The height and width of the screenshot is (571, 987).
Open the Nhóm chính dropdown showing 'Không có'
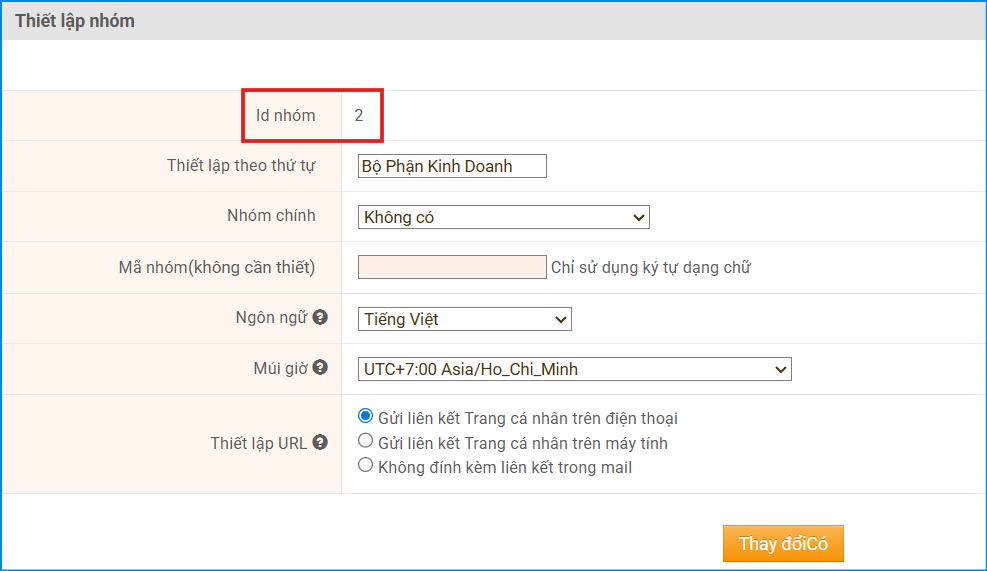[503, 217]
